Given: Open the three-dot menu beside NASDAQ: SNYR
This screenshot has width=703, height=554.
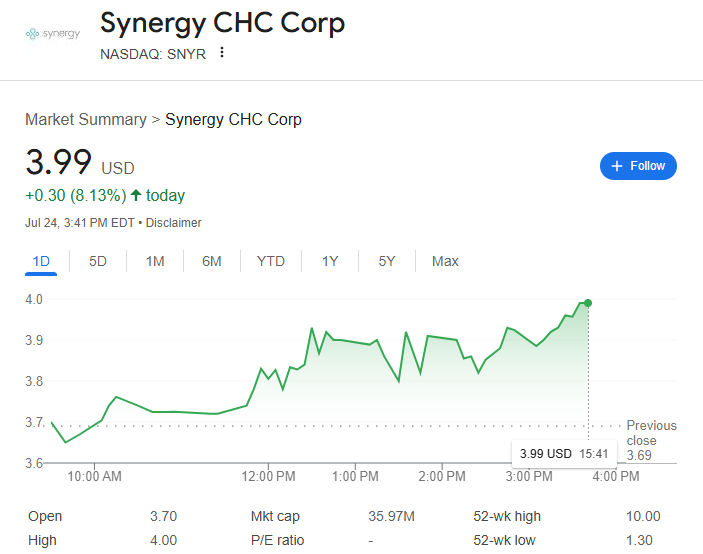Looking at the screenshot, I should tap(221, 53).
